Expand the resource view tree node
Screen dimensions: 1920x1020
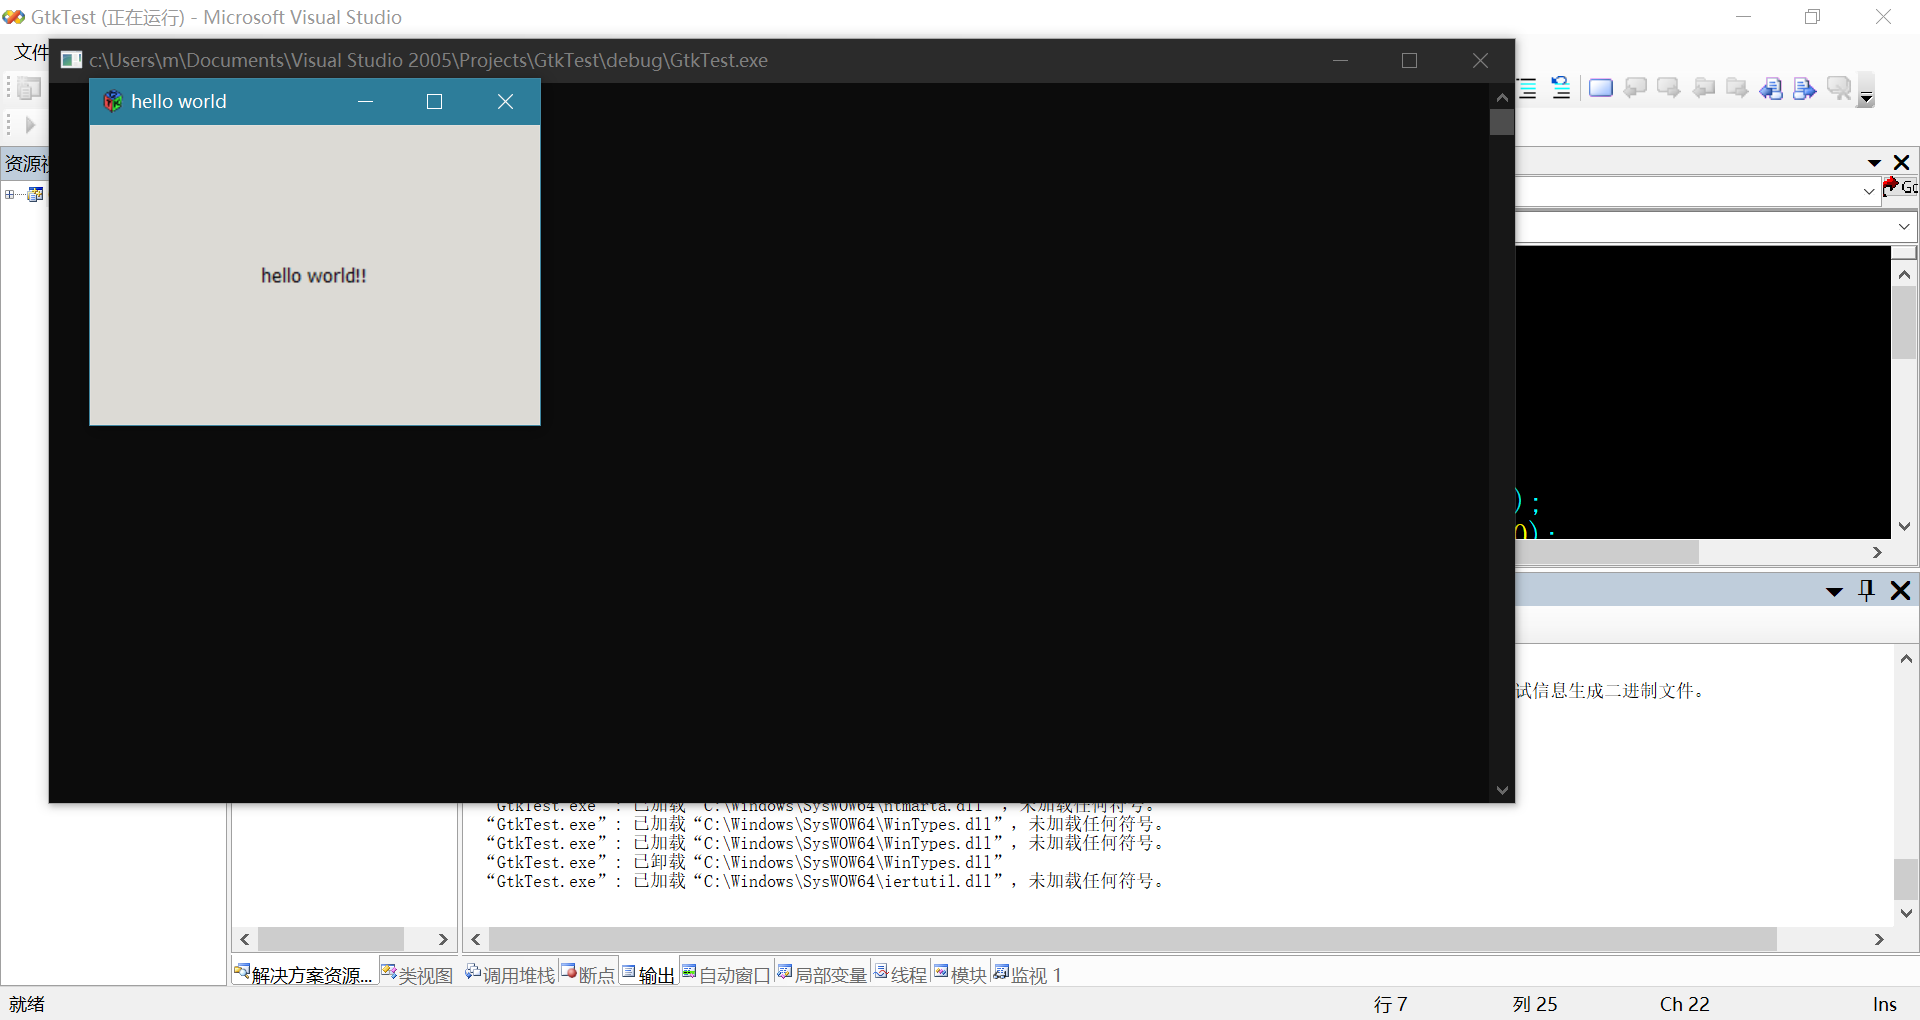(x=10, y=194)
